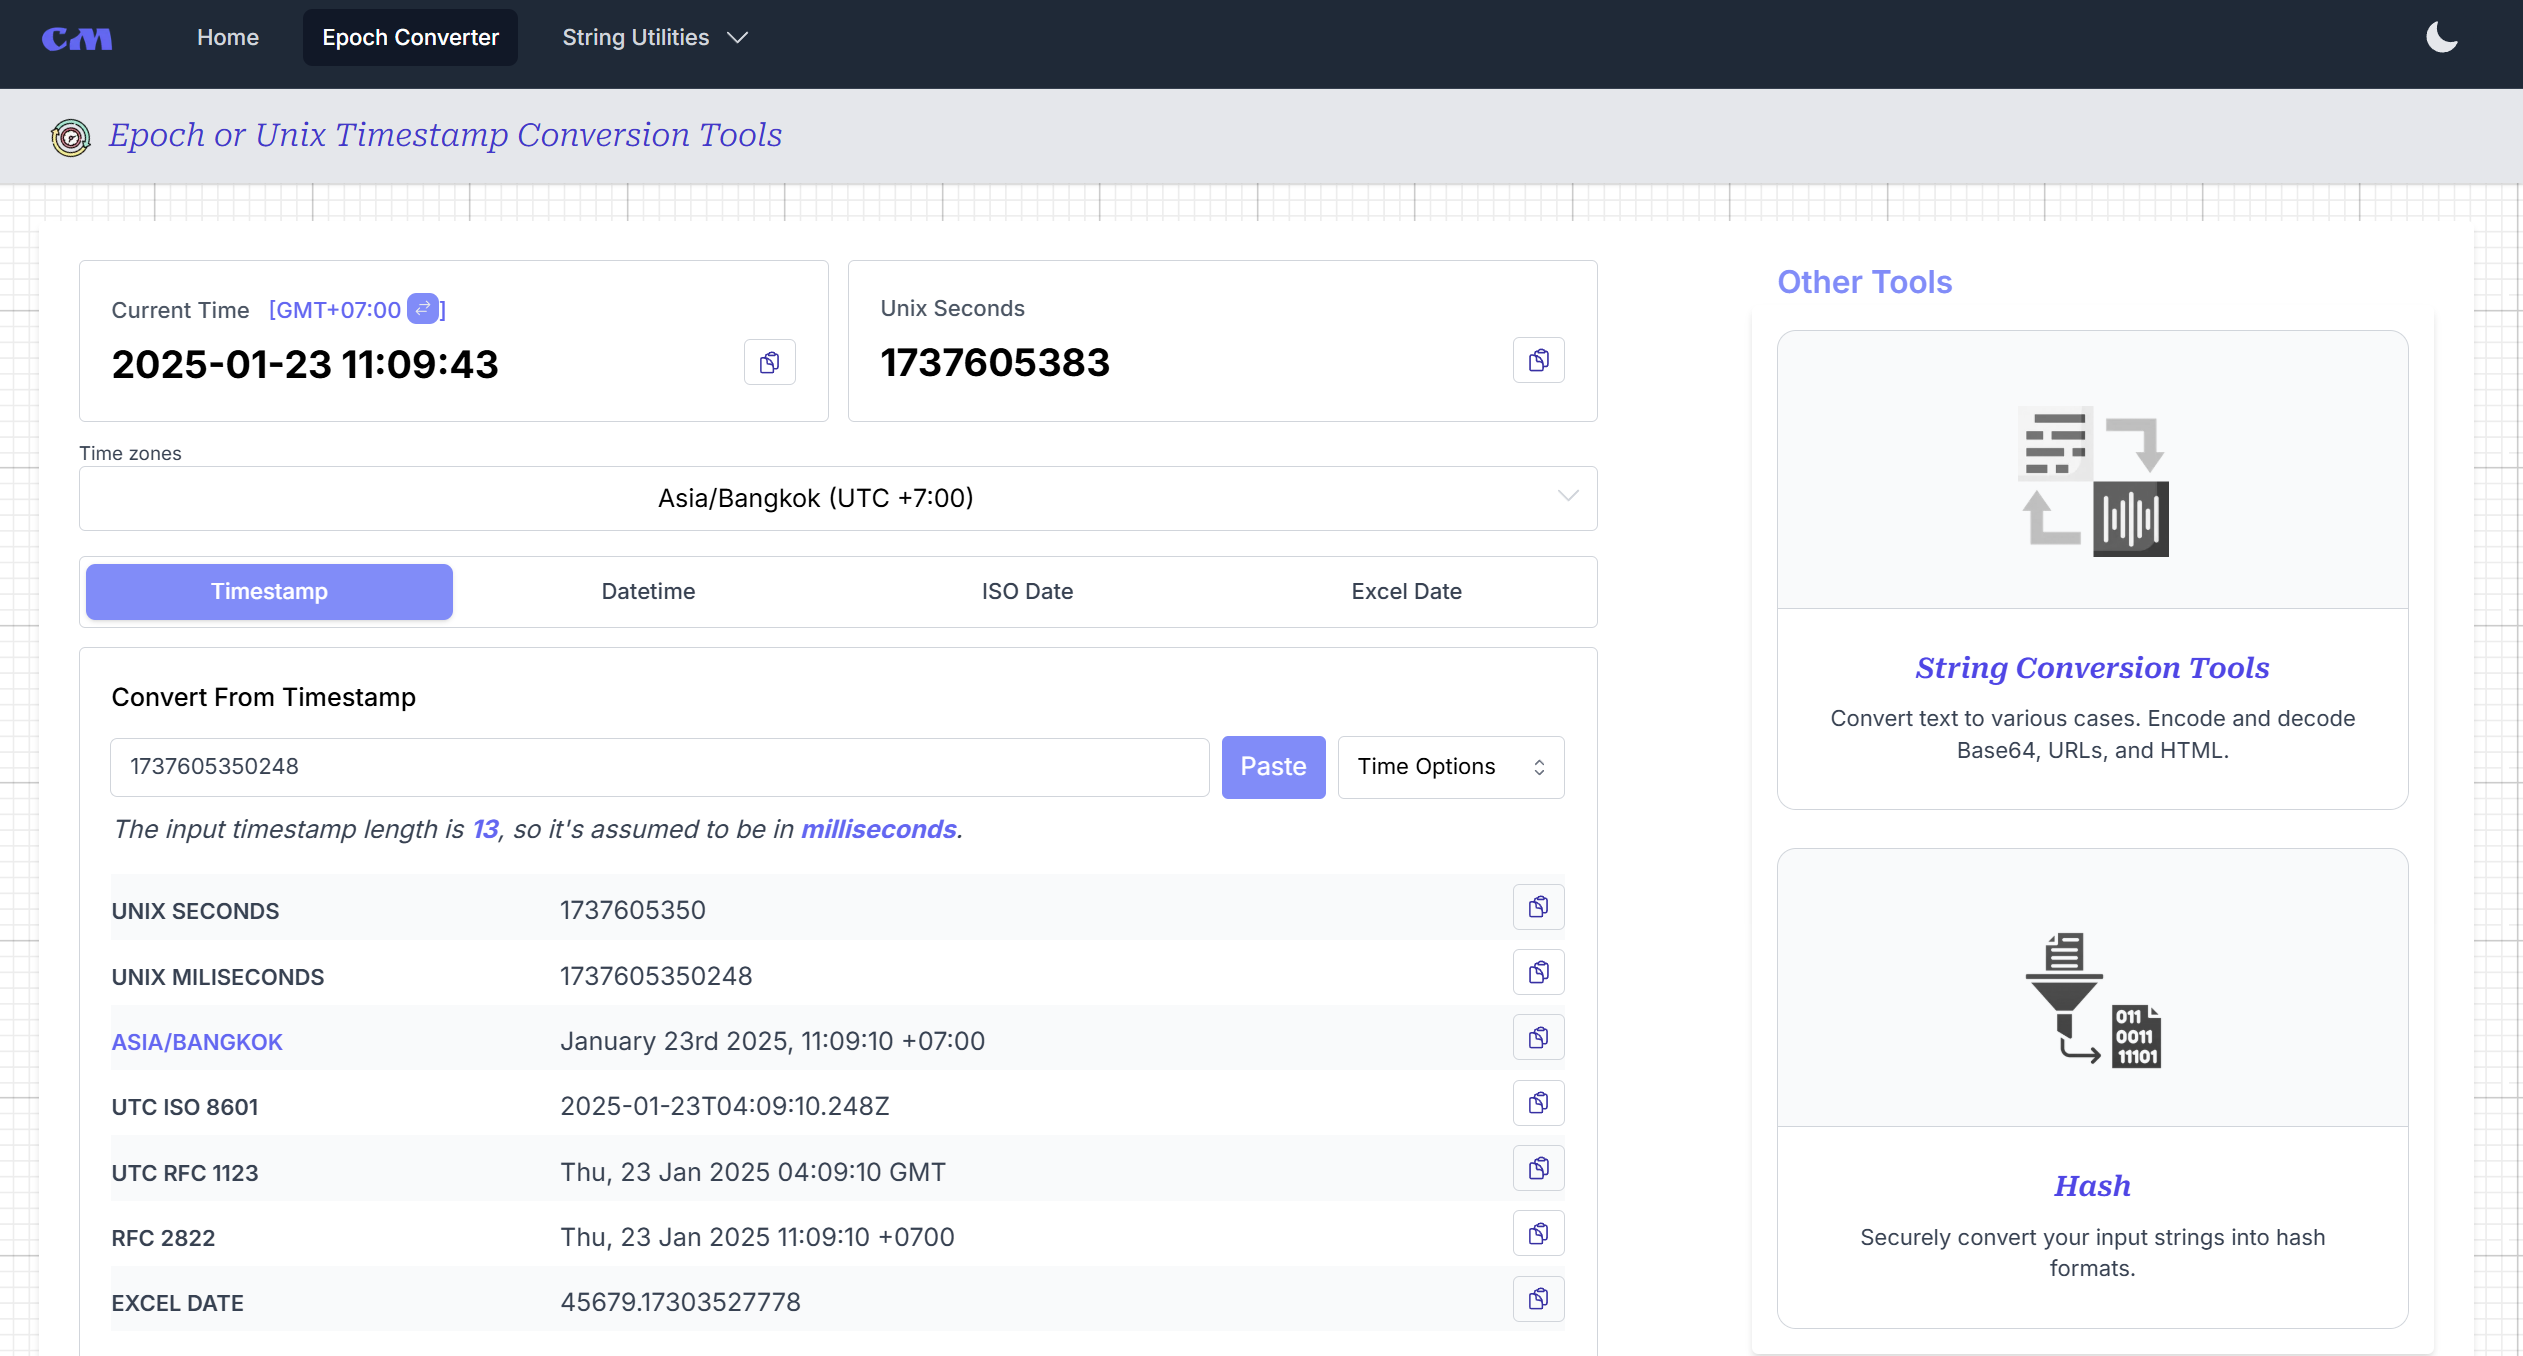Select Epoch Converter nav item
The image size is (2523, 1356).
coord(410,38)
